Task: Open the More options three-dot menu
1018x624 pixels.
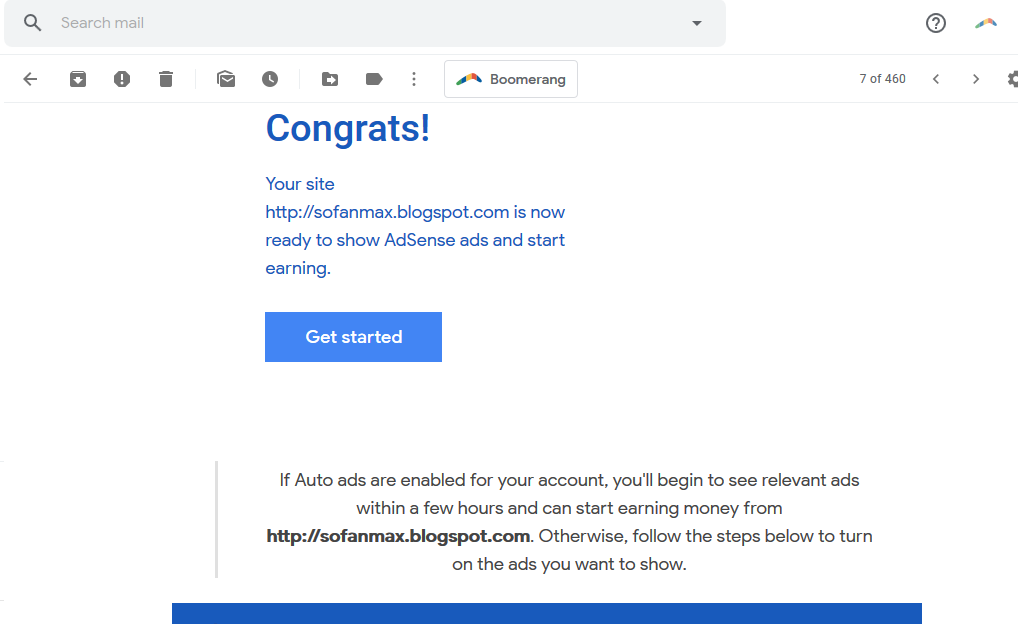Action: (414, 79)
